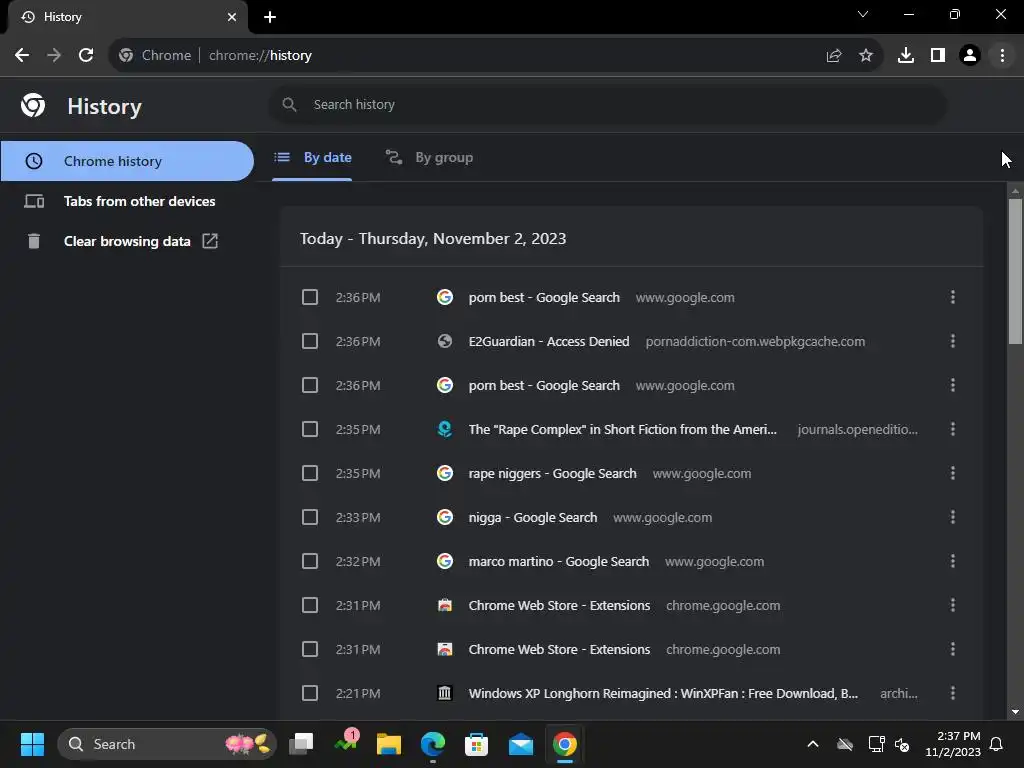Click the Windows taskbar Search box
The image size is (1024, 768).
point(167,744)
